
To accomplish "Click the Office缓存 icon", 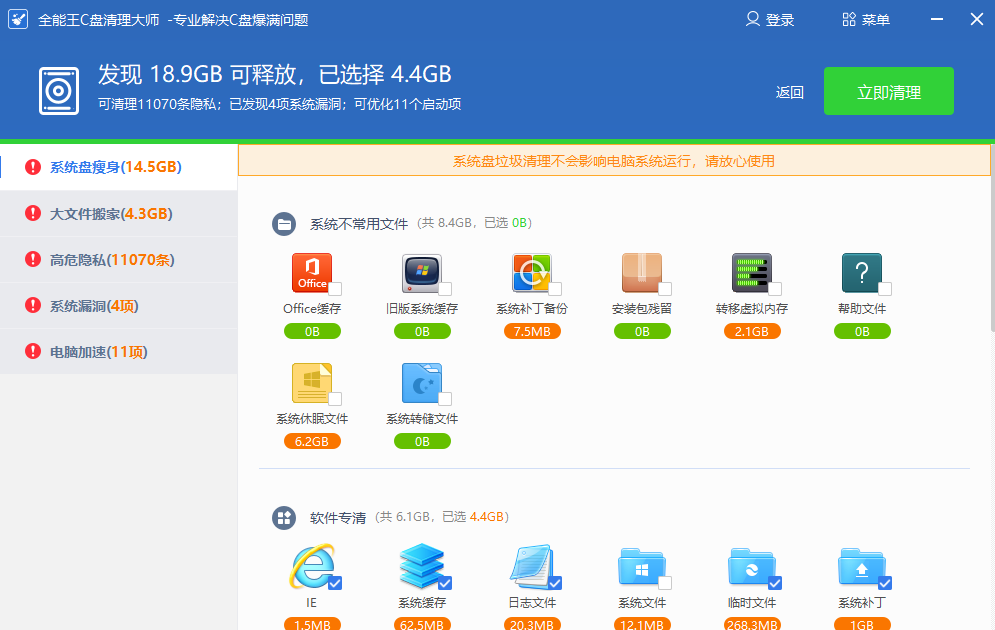I will click(311, 273).
